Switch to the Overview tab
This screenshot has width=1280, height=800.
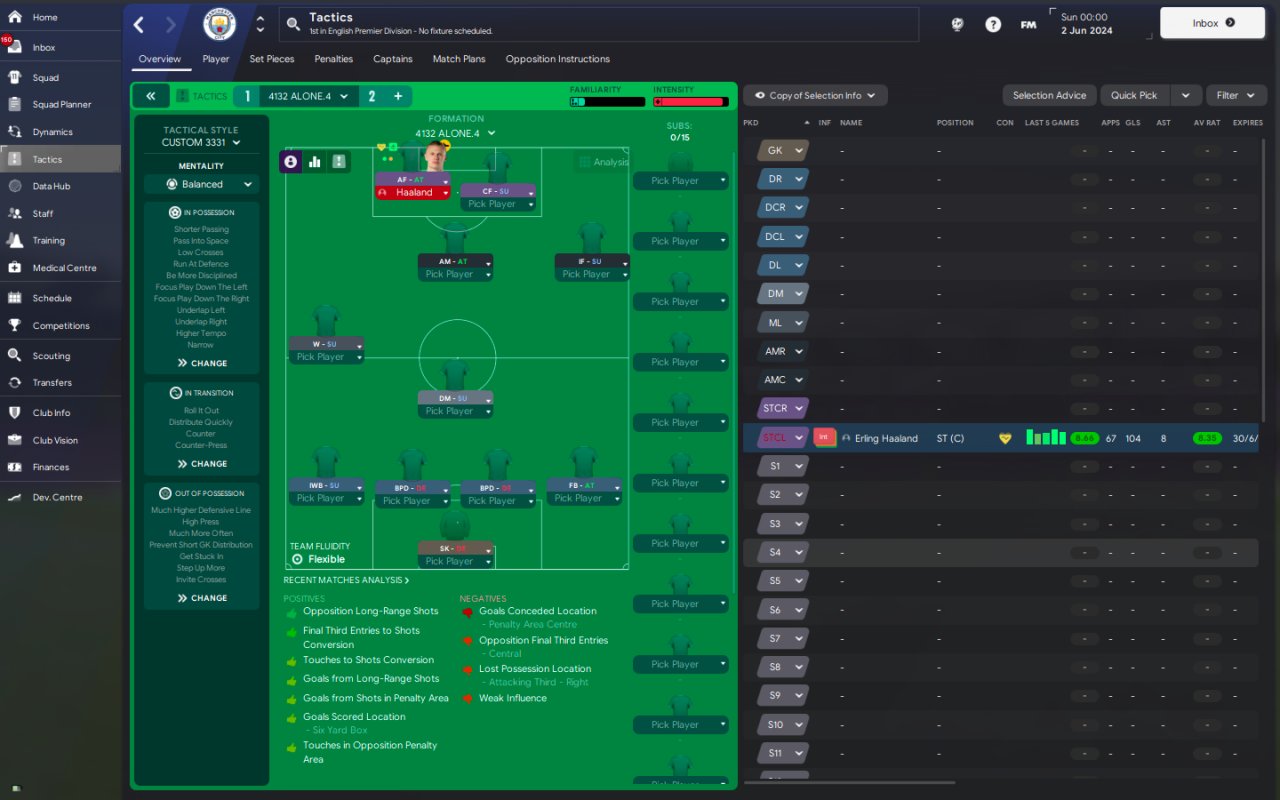[x=160, y=59]
